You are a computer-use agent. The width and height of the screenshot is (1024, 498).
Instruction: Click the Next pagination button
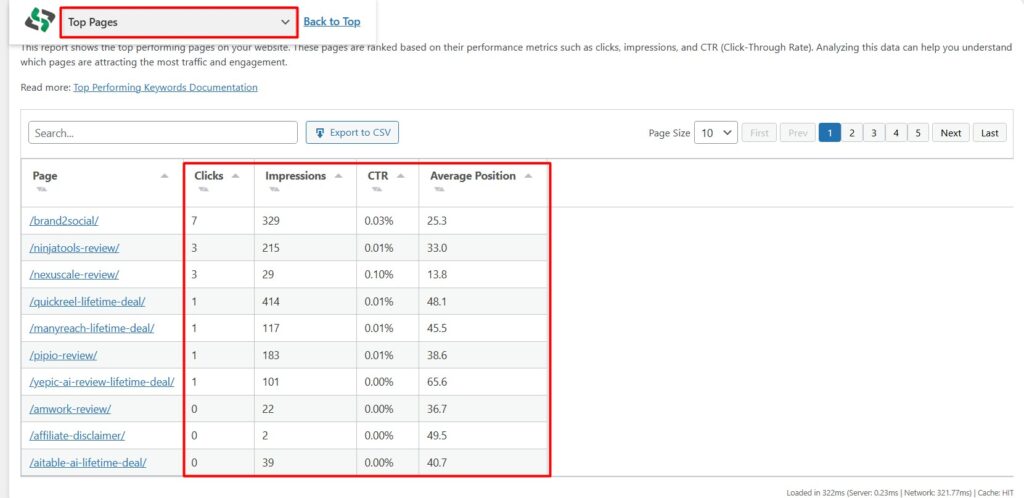coord(950,133)
